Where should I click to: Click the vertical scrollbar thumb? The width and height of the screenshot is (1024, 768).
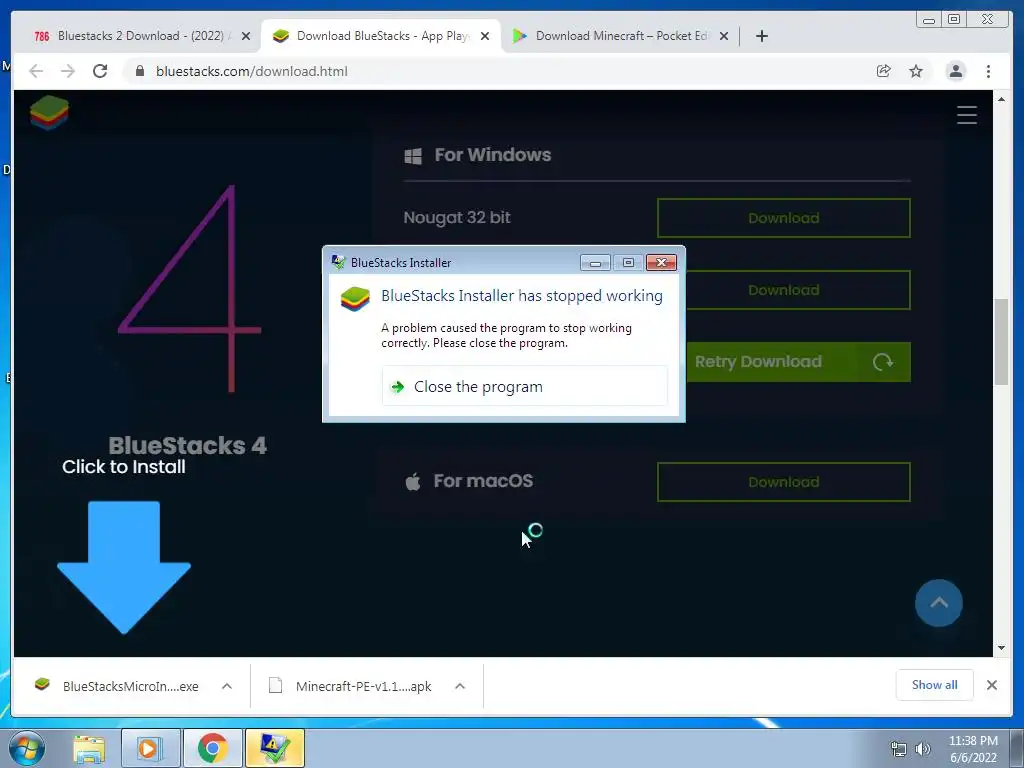(x=1001, y=342)
